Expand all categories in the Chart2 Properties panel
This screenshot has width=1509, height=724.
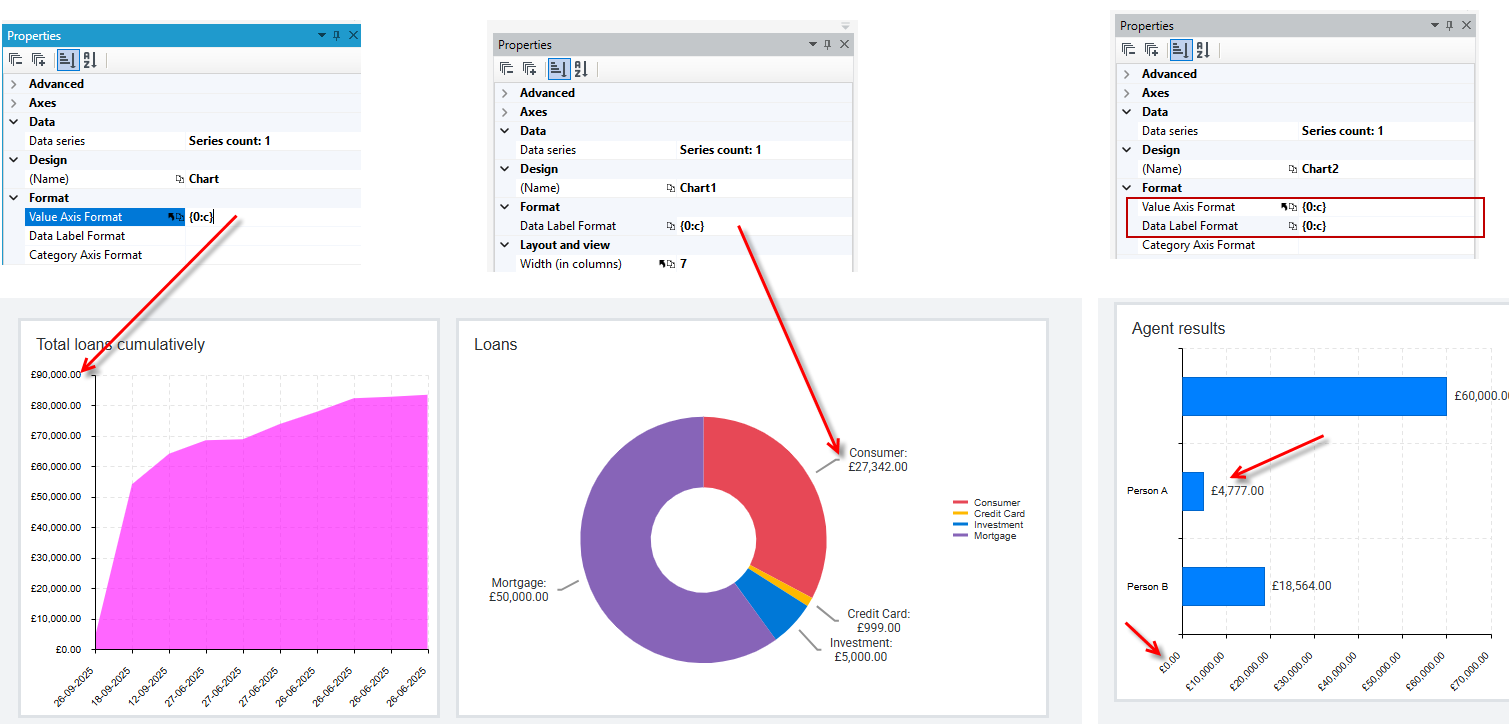[1152, 50]
